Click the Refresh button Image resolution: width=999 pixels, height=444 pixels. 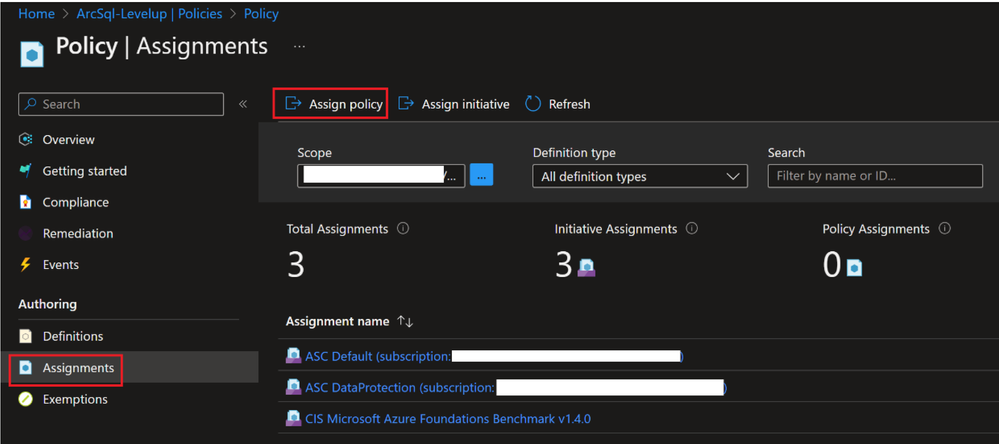click(x=557, y=104)
